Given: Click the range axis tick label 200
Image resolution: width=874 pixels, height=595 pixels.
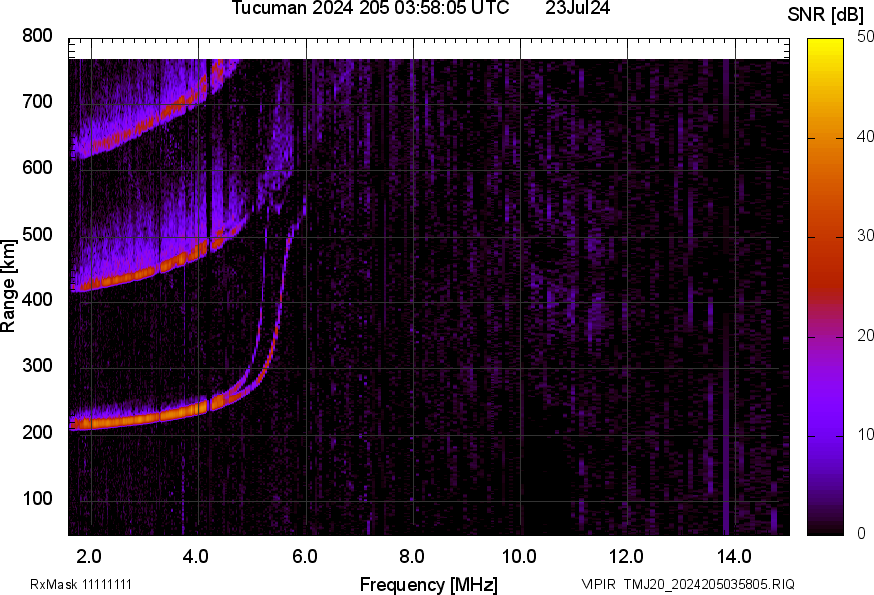Looking at the screenshot, I should point(37,432).
